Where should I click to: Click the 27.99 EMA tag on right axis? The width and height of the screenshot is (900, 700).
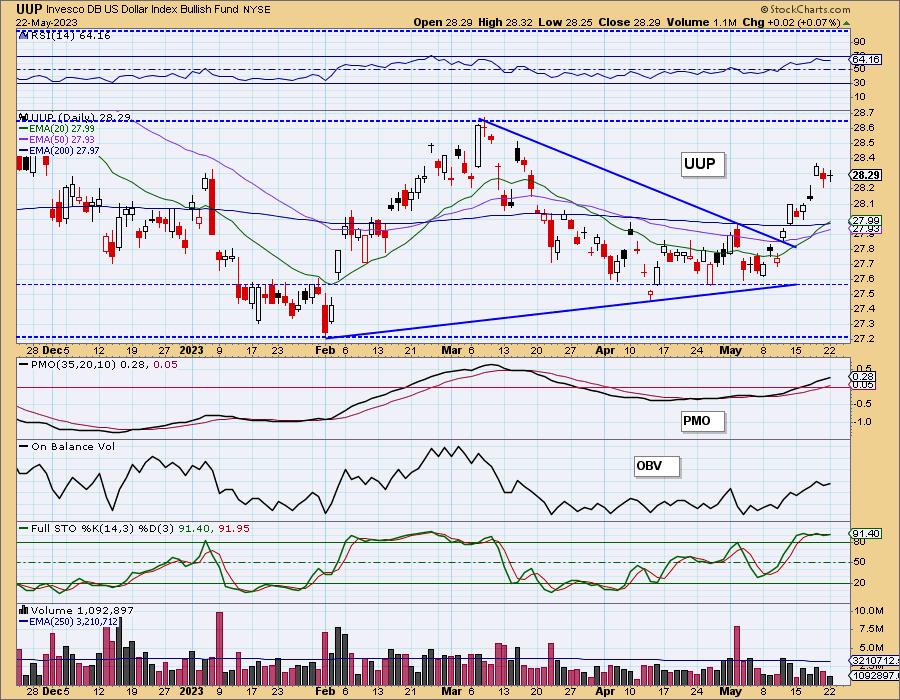(866, 221)
